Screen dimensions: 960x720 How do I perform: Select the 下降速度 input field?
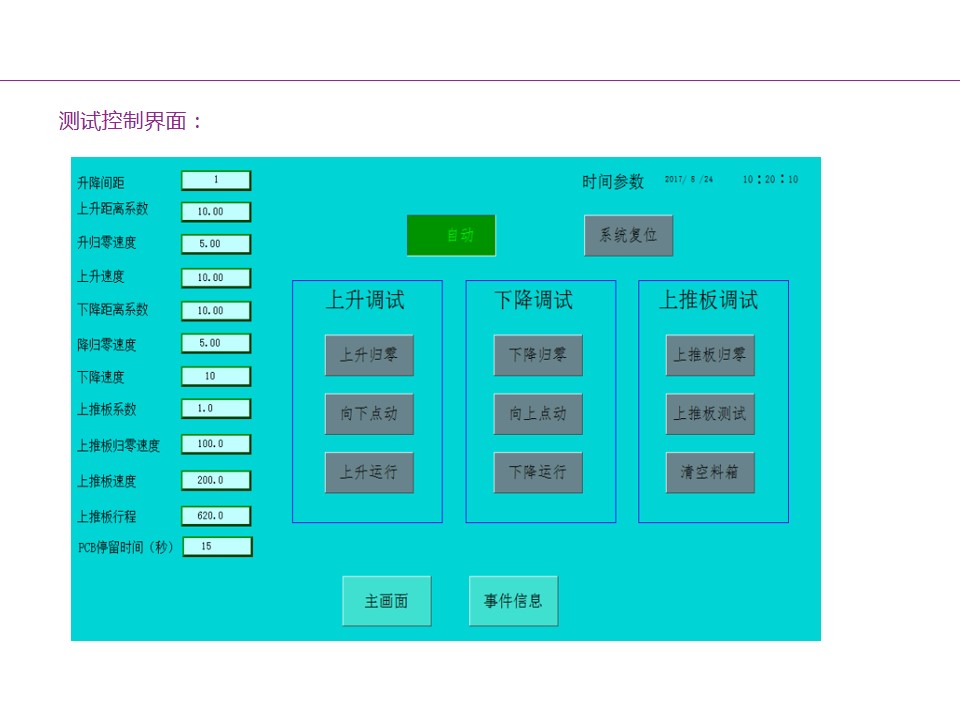click(216, 377)
